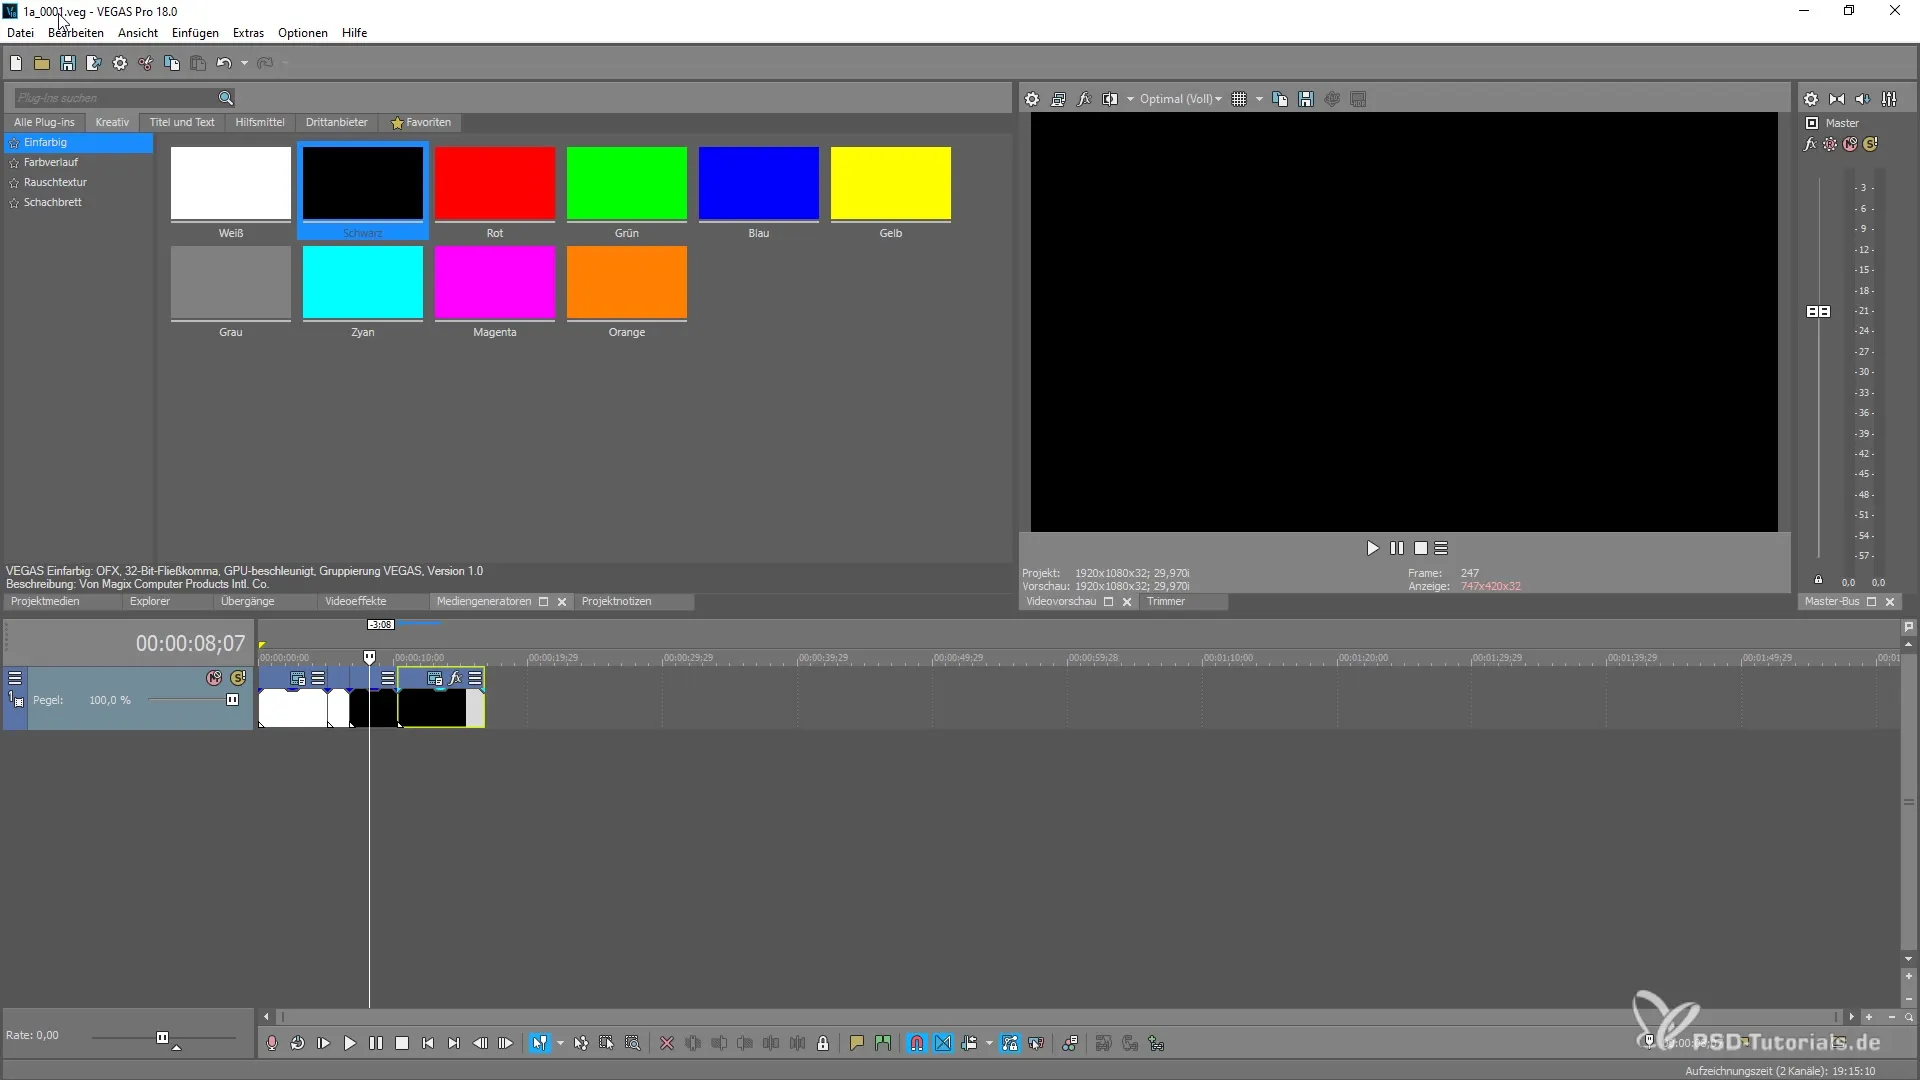Expand the overlays dropdown arrow

click(x=1259, y=99)
